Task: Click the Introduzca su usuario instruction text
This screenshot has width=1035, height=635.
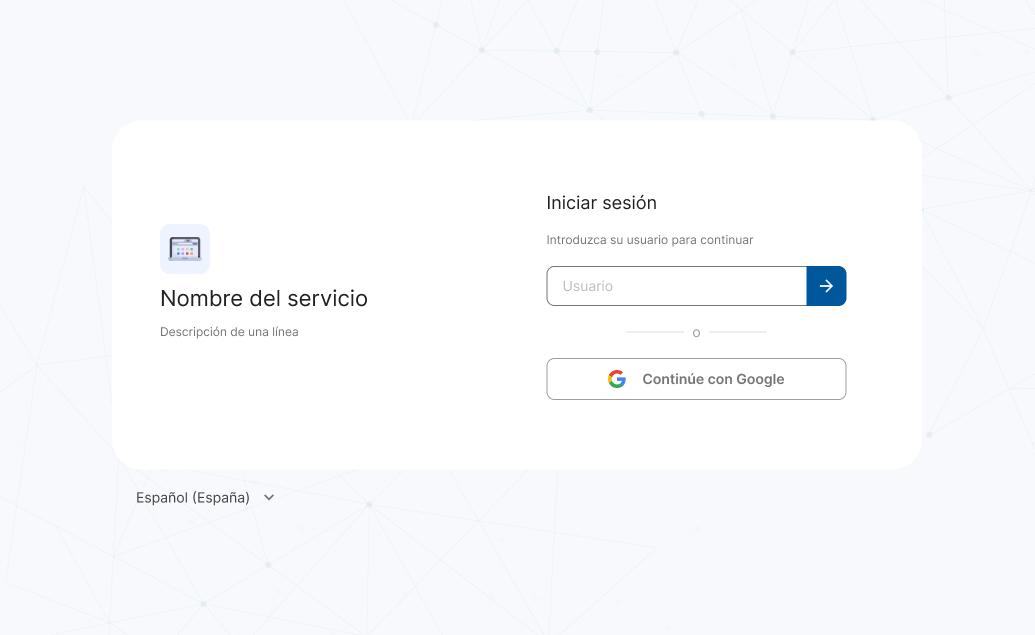Action: [649, 240]
